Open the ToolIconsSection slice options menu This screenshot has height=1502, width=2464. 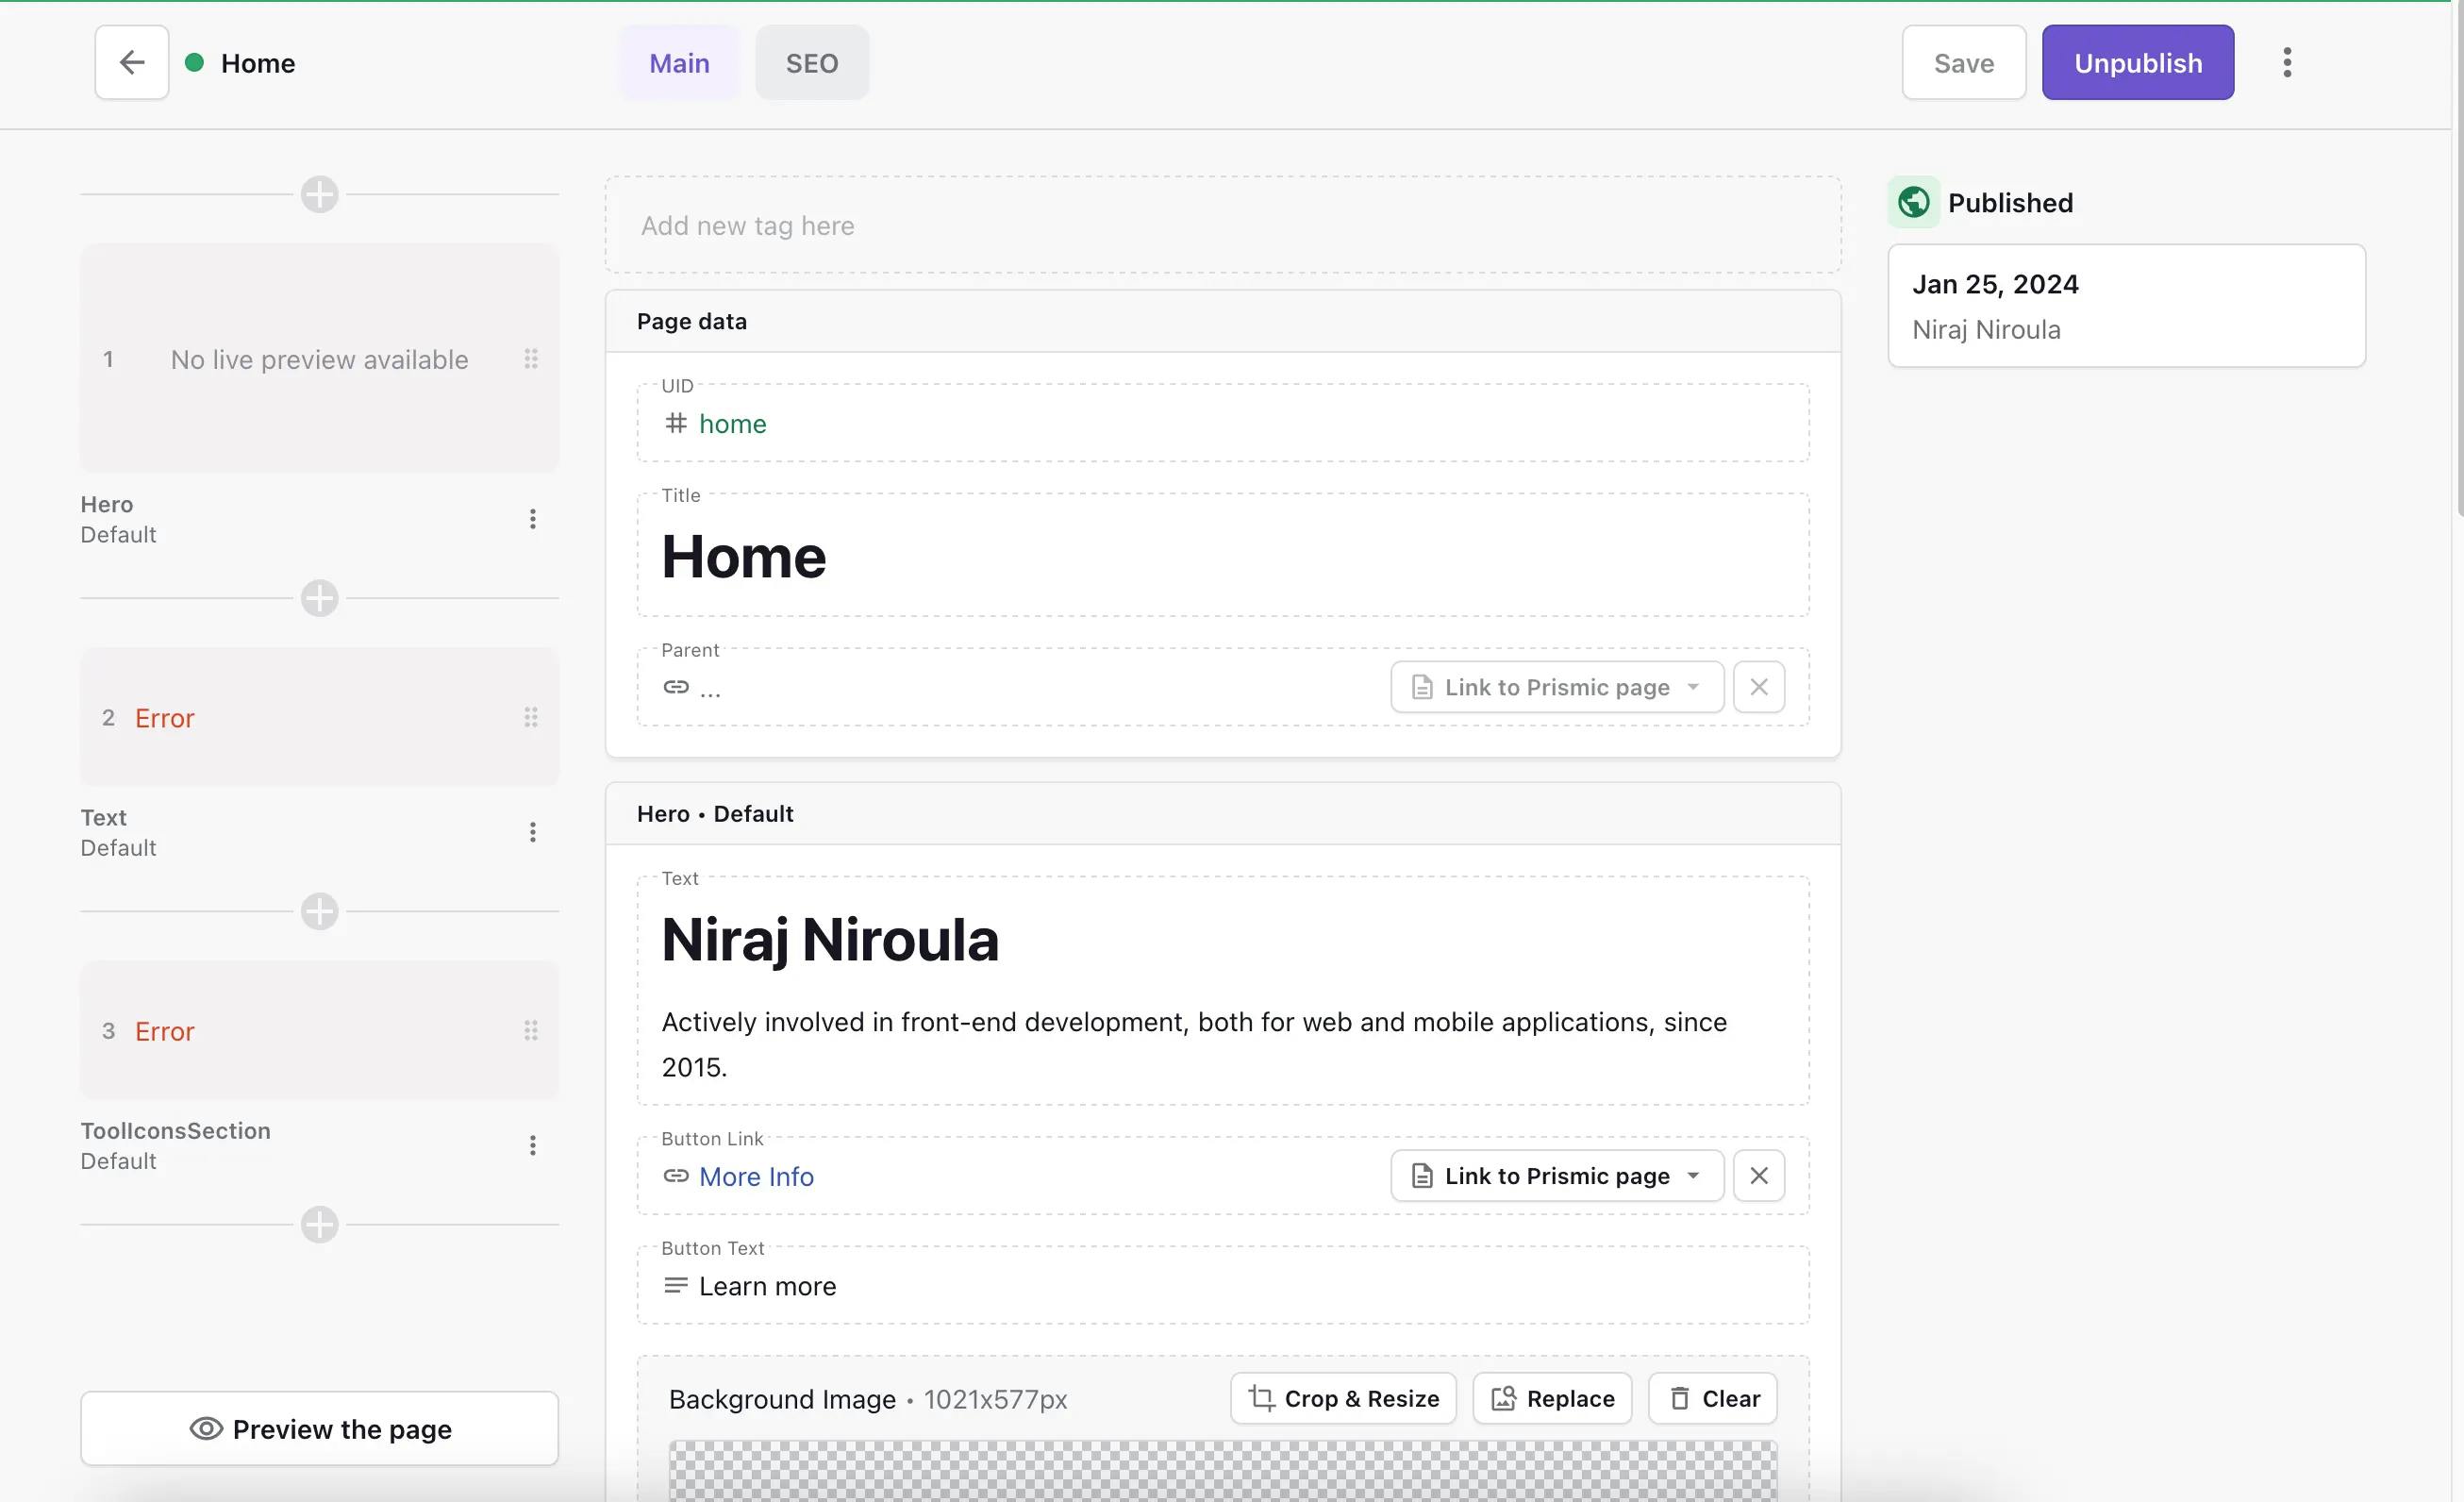click(532, 1145)
